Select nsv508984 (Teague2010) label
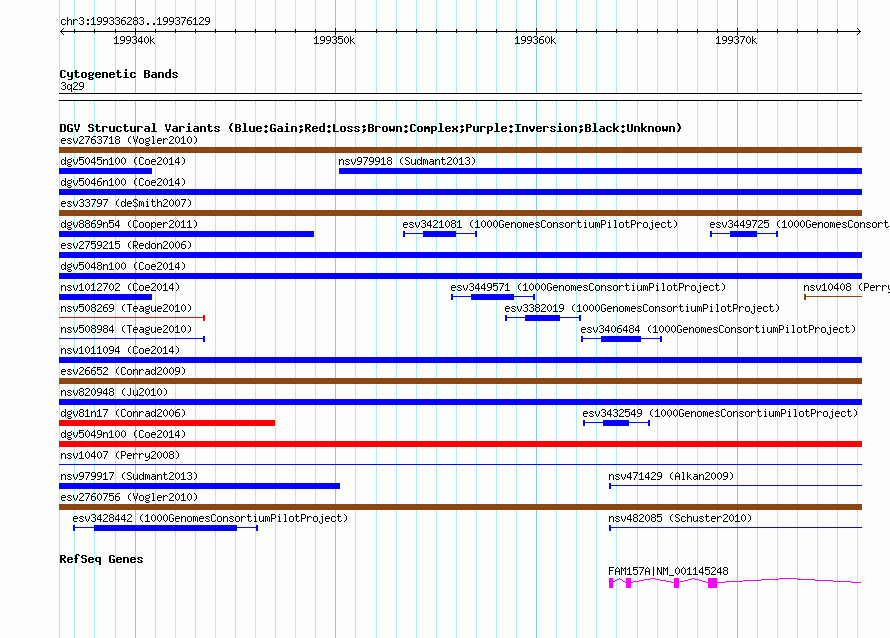The height and width of the screenshot is (638, 890). [x=126, y=329]
